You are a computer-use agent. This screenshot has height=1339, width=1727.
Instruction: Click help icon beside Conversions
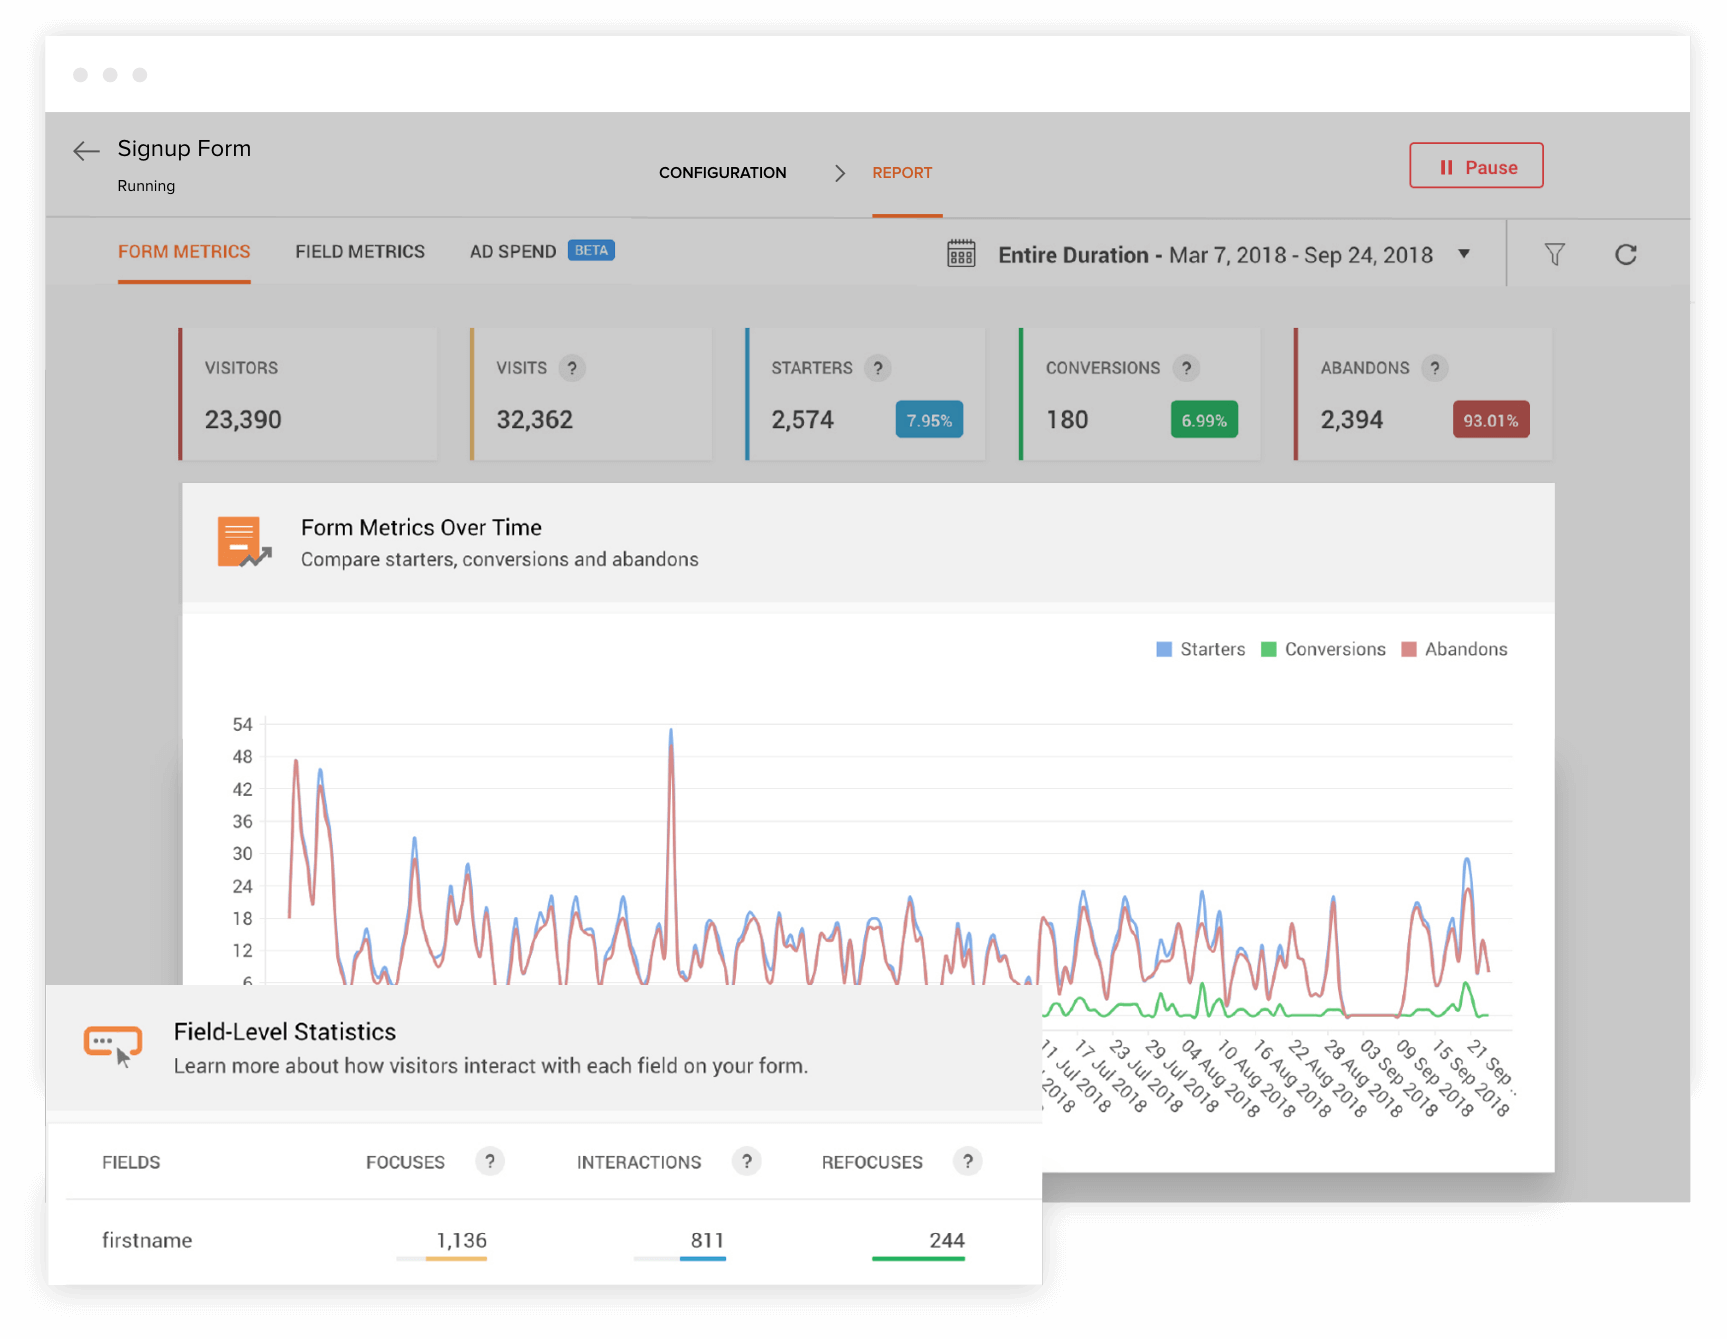(1186, 368)
